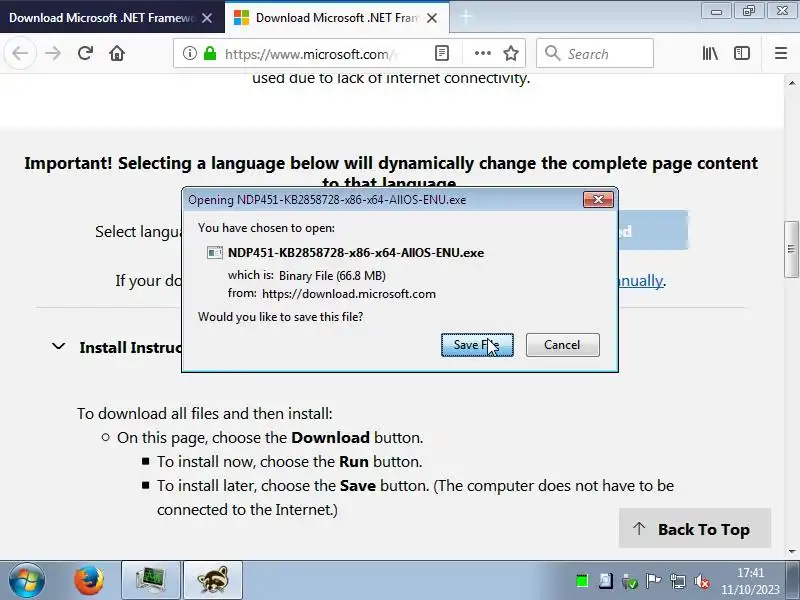Click the network connection tray icon
Screen dimensions: 800x600
(678, 581)
